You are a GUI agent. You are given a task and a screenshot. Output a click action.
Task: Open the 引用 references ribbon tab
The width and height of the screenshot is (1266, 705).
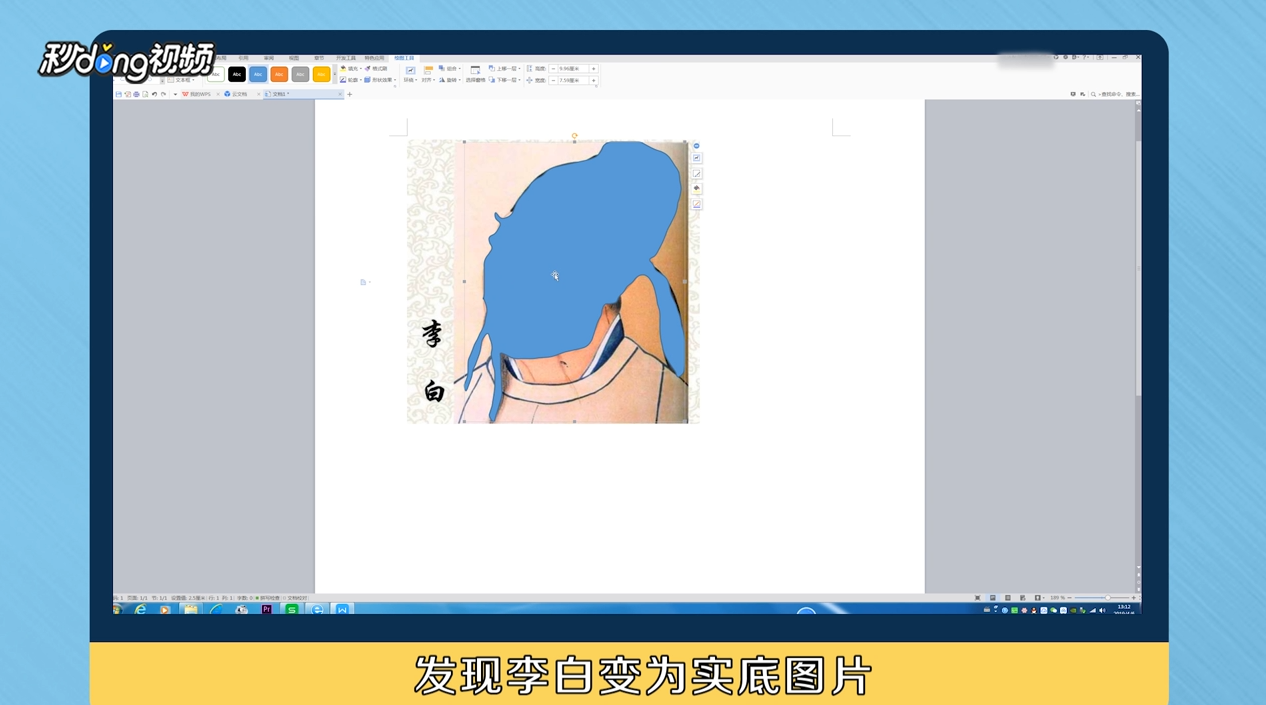pos(243,58)
